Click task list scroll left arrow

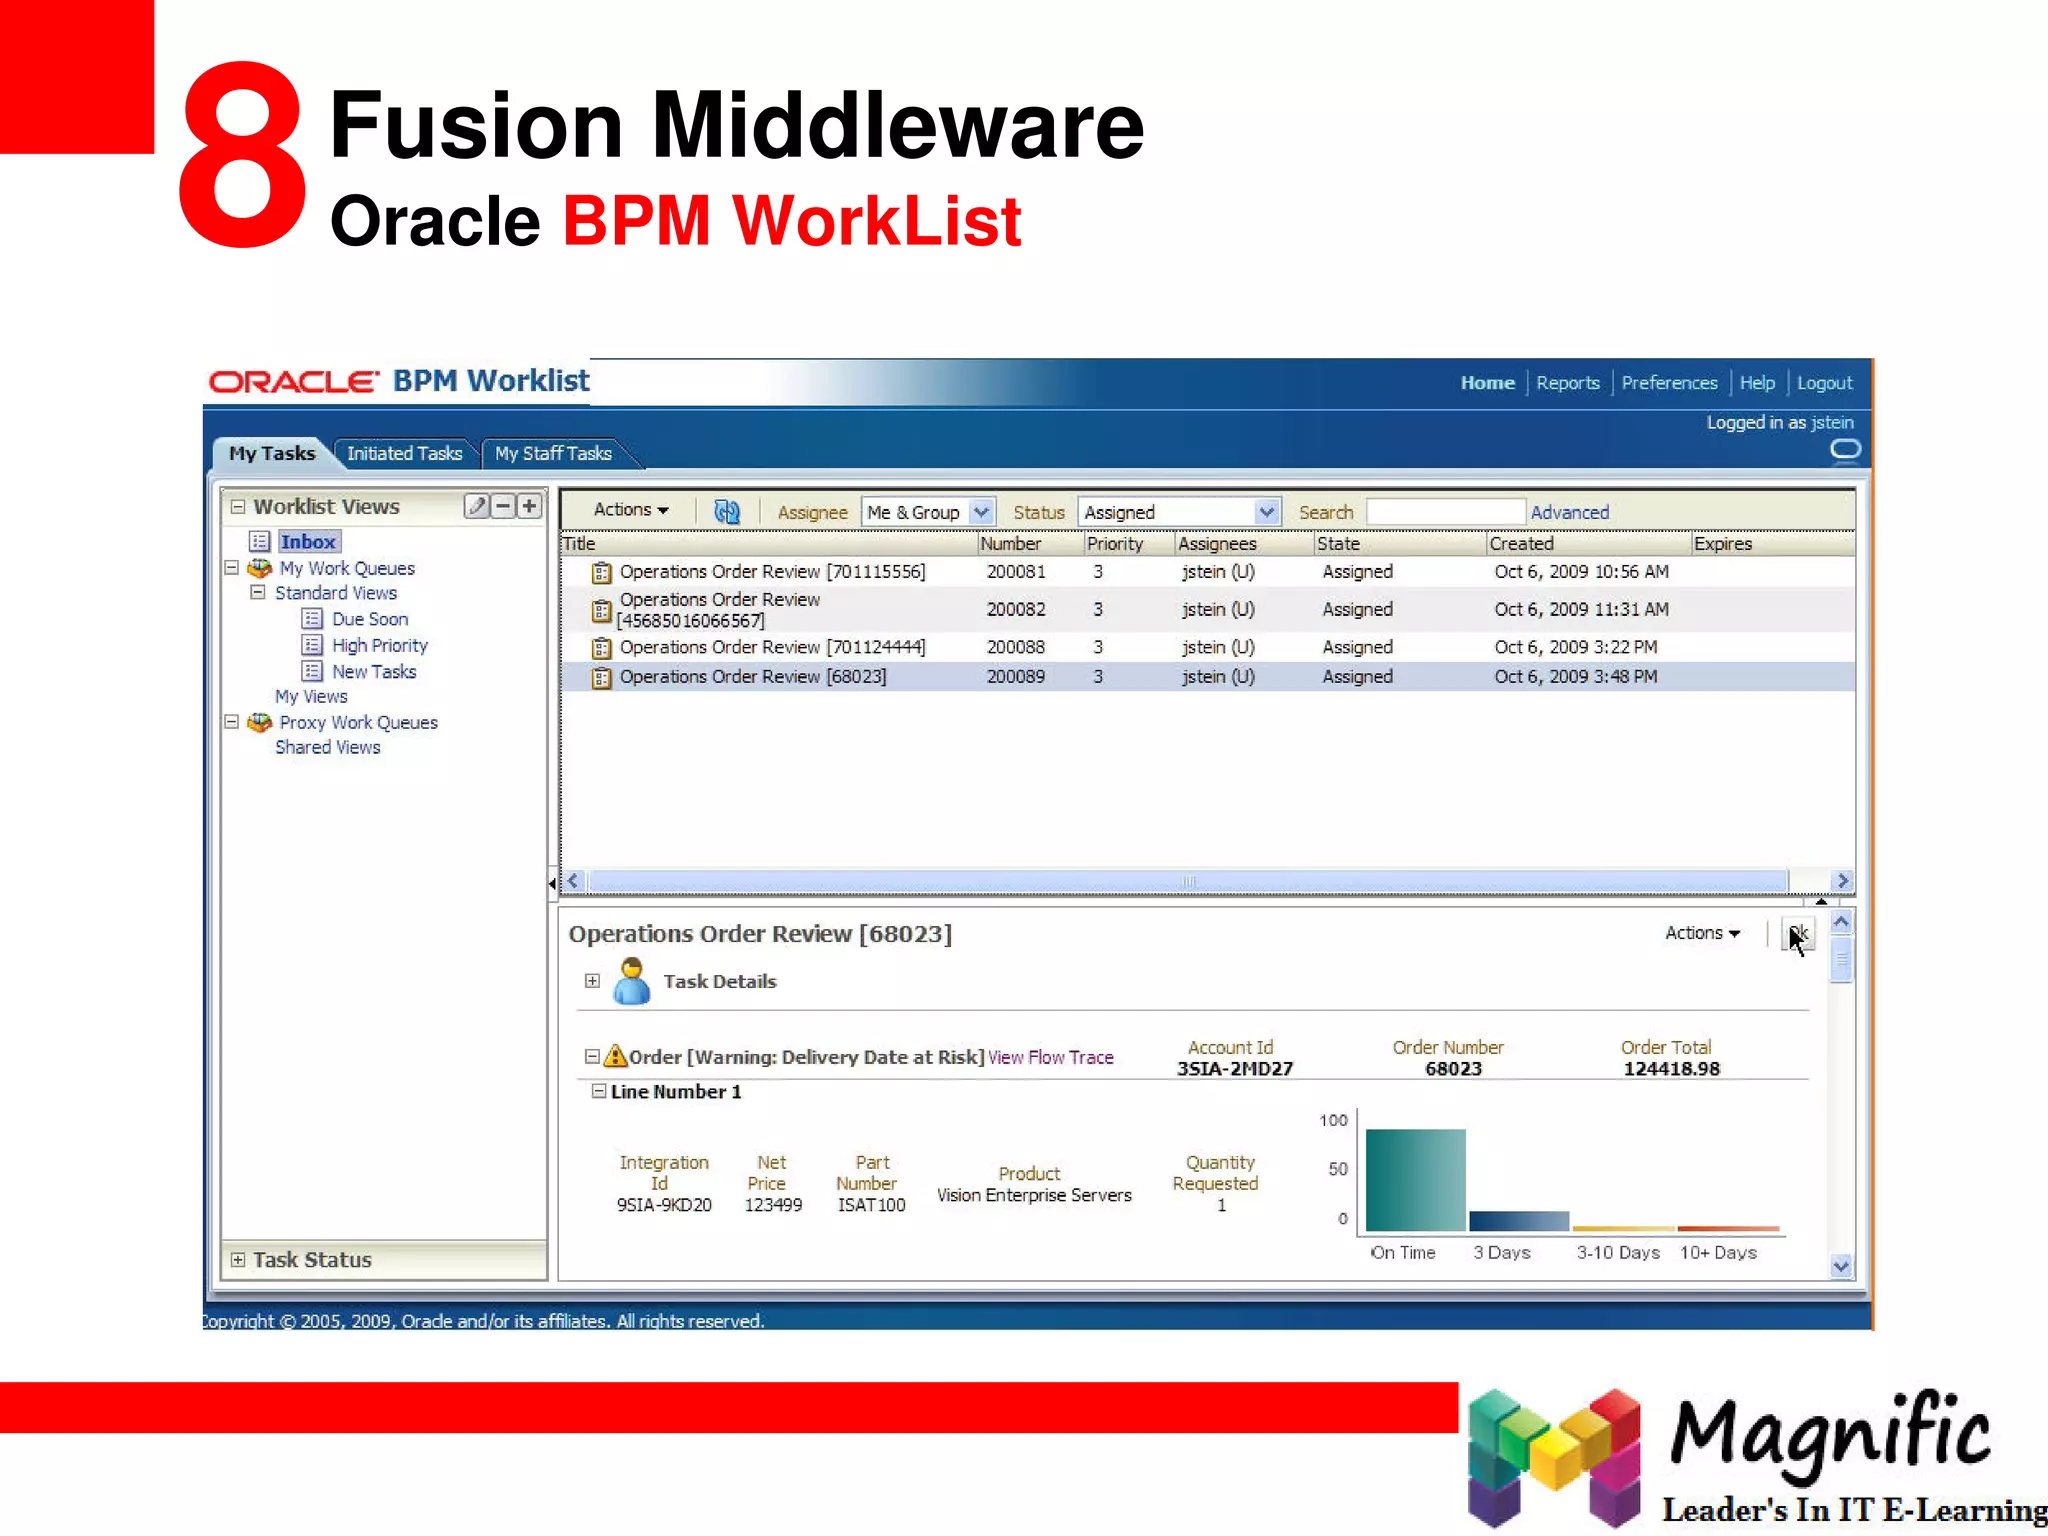coord(574,881)
